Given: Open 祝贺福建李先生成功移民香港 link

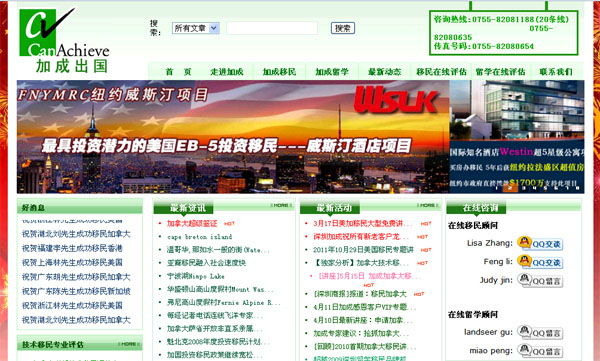Looking at the screenshot, I should click(x=72, y=248).
